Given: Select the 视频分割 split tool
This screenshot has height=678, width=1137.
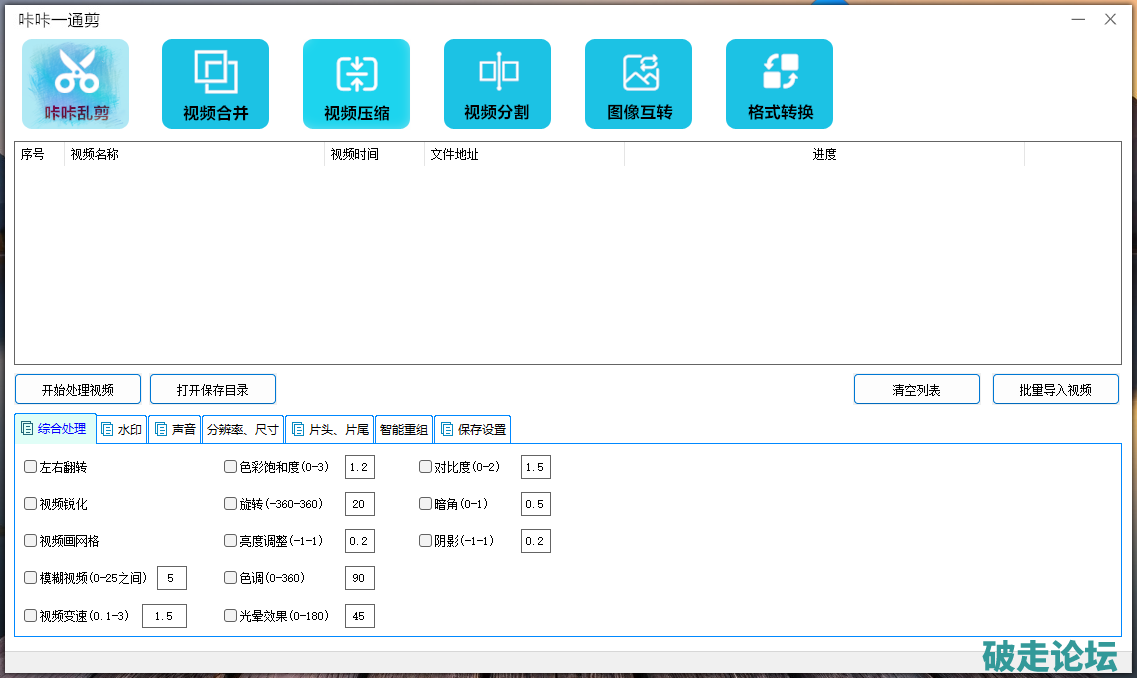Looking at the screenshot, I should click(497, 84).
